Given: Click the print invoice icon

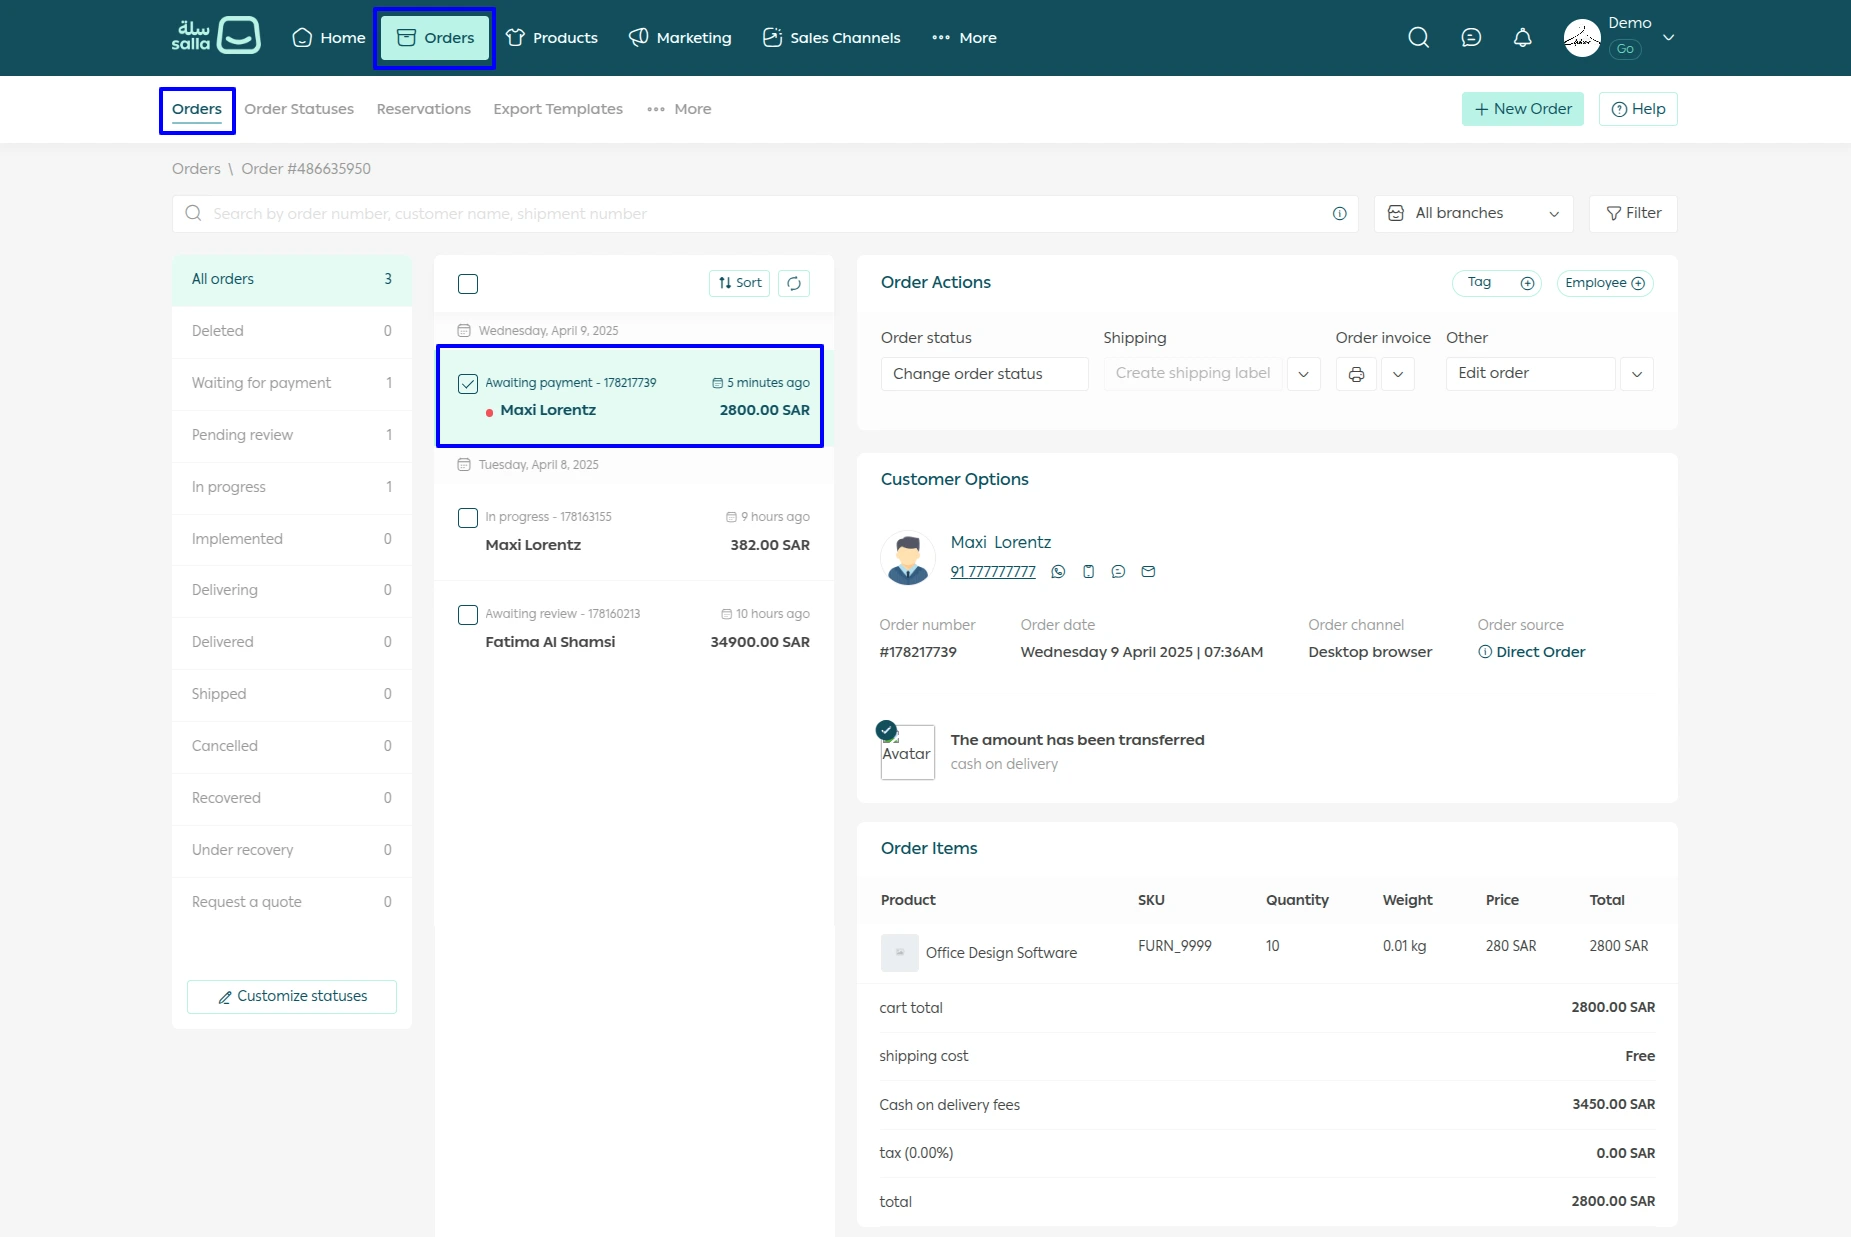Looking at the screenshot, I should click(x=1356, y=374).
